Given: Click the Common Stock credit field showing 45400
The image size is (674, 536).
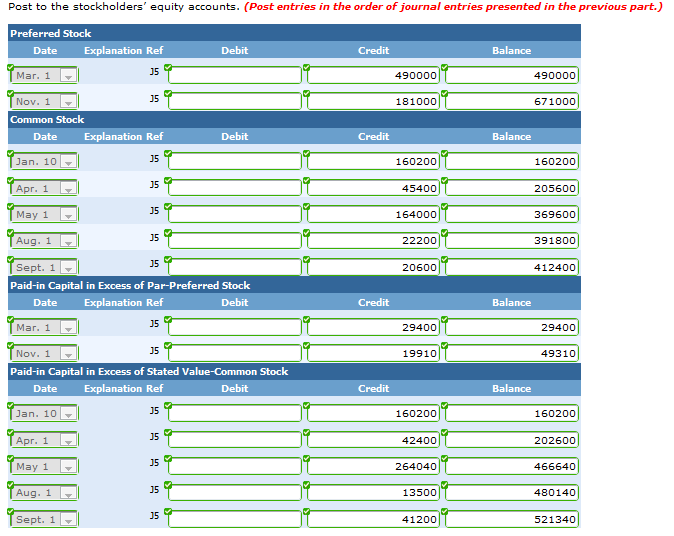Looking at the screenshot, I should click(373, 188).
